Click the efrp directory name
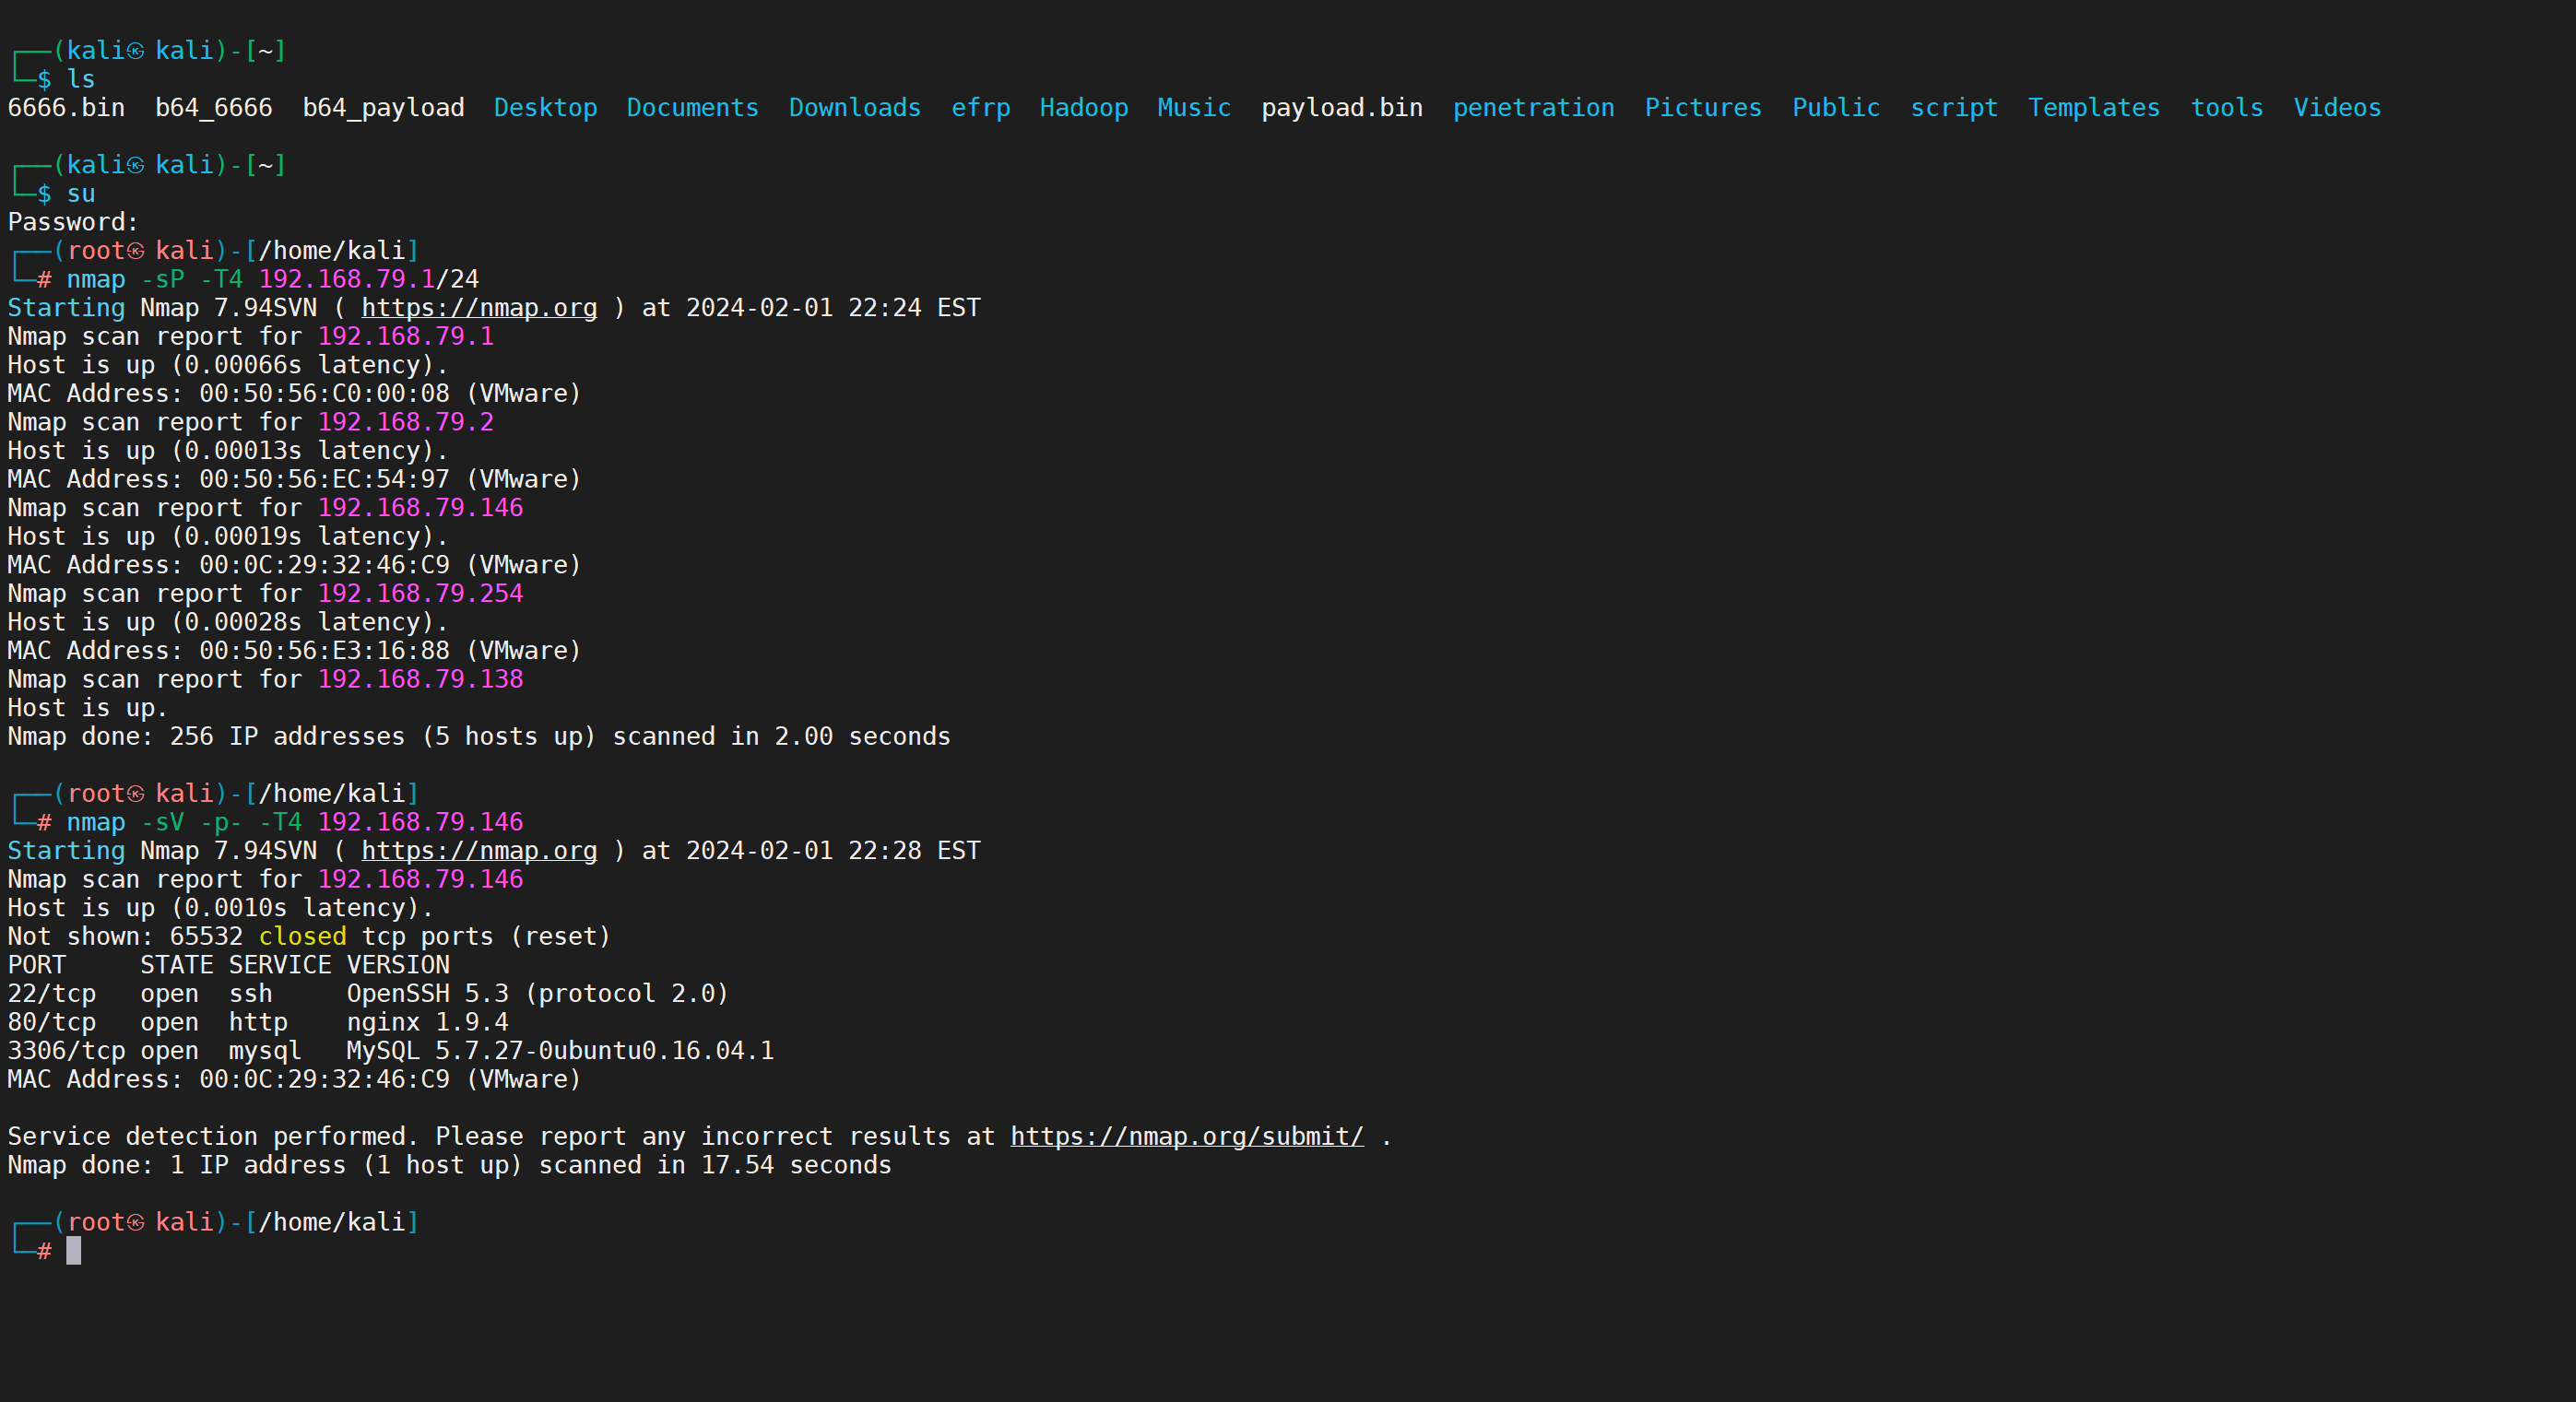The image size is (2576, 1402). click(x=980, y=108)
